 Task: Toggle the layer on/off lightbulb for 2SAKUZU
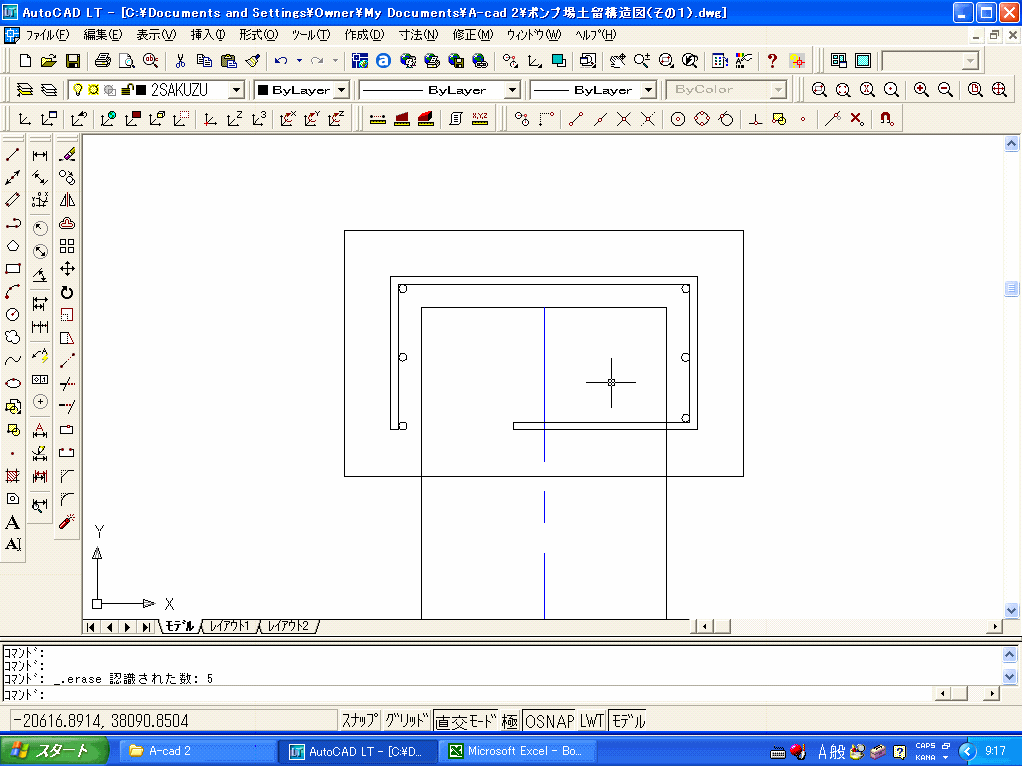pos(78,89)
